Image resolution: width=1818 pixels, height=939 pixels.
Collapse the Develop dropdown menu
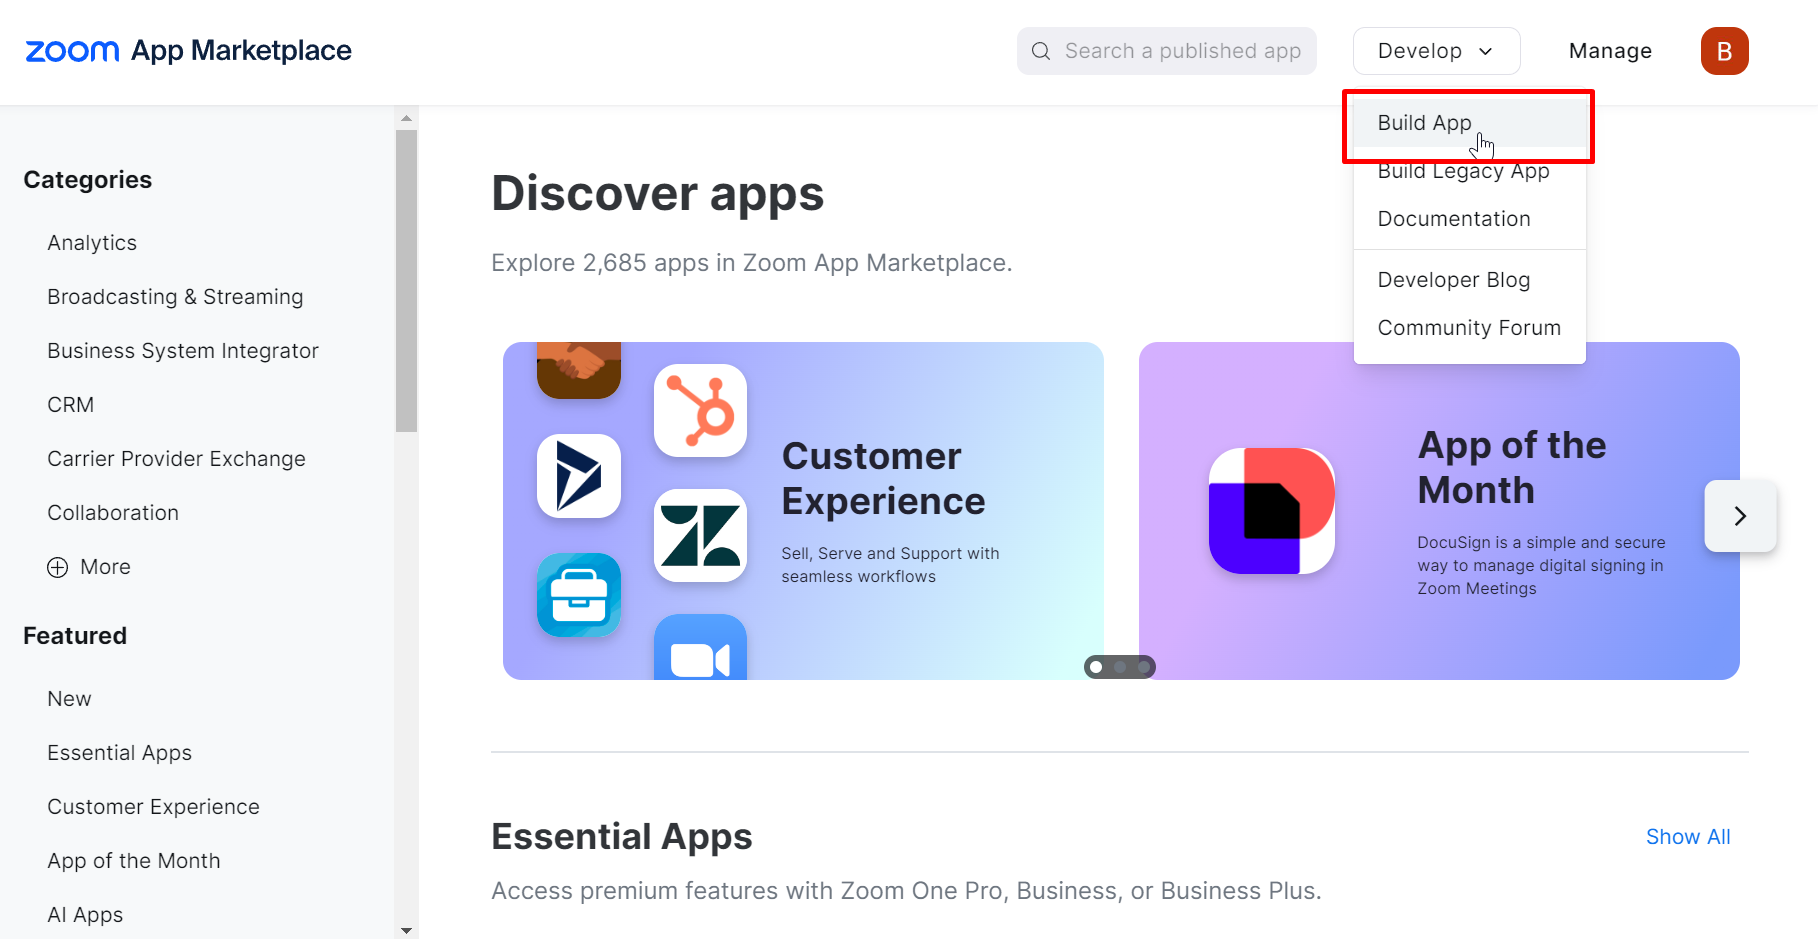[x=1436, y=51]
